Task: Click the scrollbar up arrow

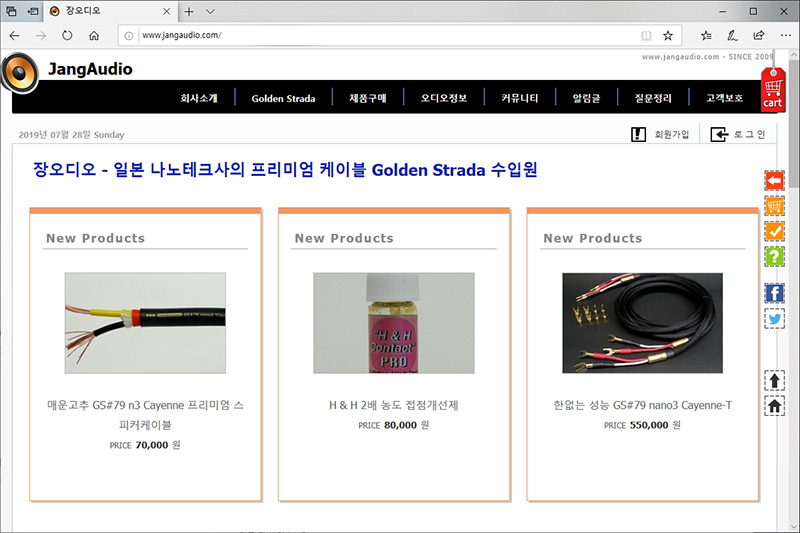Action: pos(794,54)
